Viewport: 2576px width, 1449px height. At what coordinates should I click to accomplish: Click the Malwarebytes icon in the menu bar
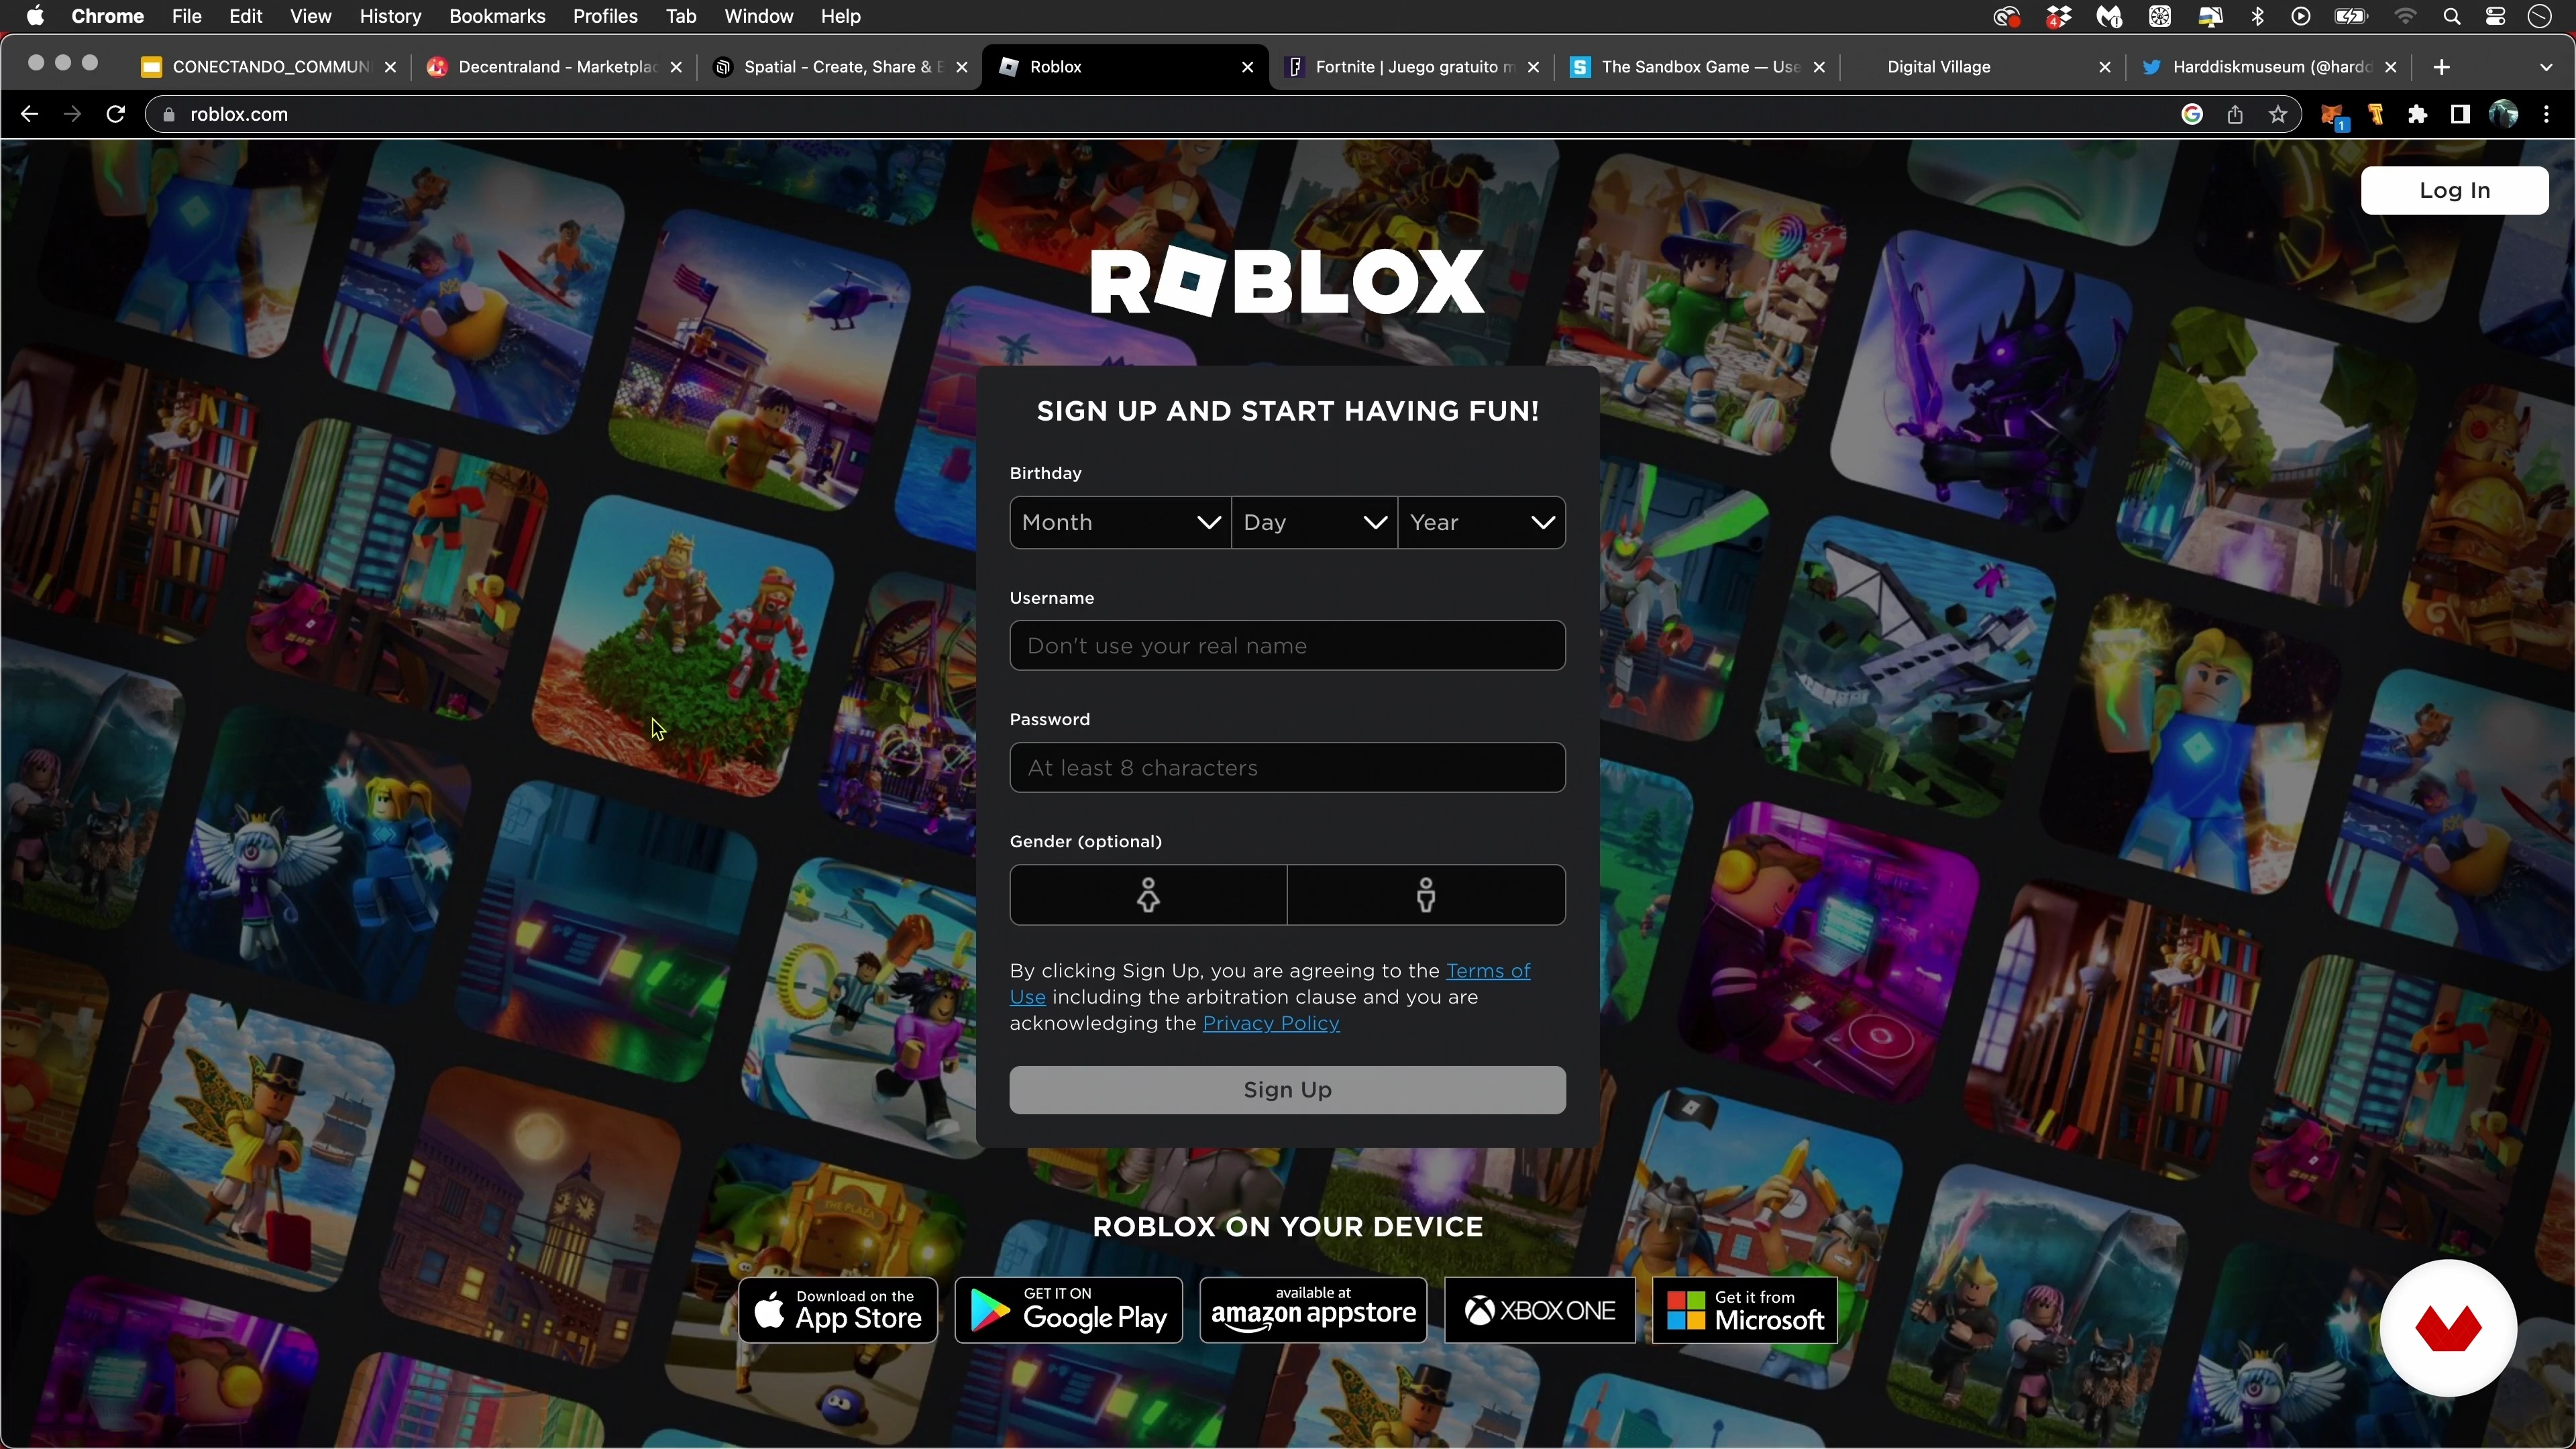pyautogui.click(x=2109, y=16)
